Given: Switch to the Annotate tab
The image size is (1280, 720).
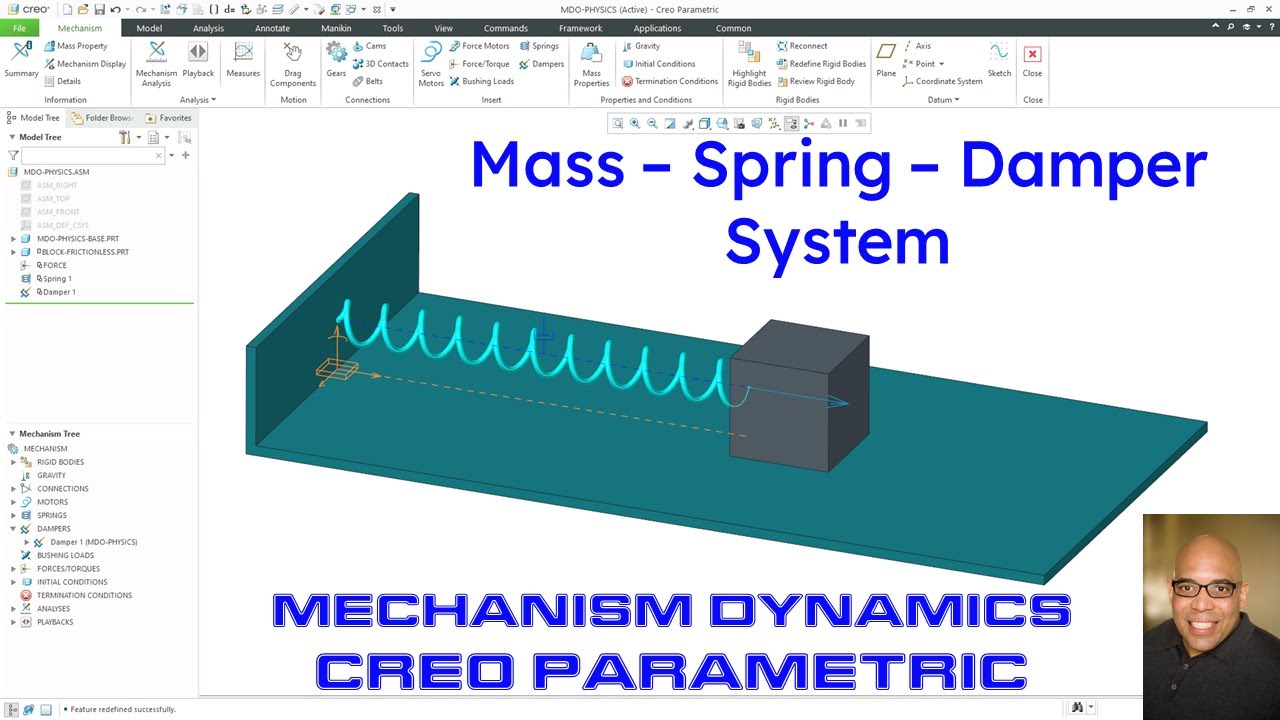Looking at the screenshot, I should pos(272,28).
